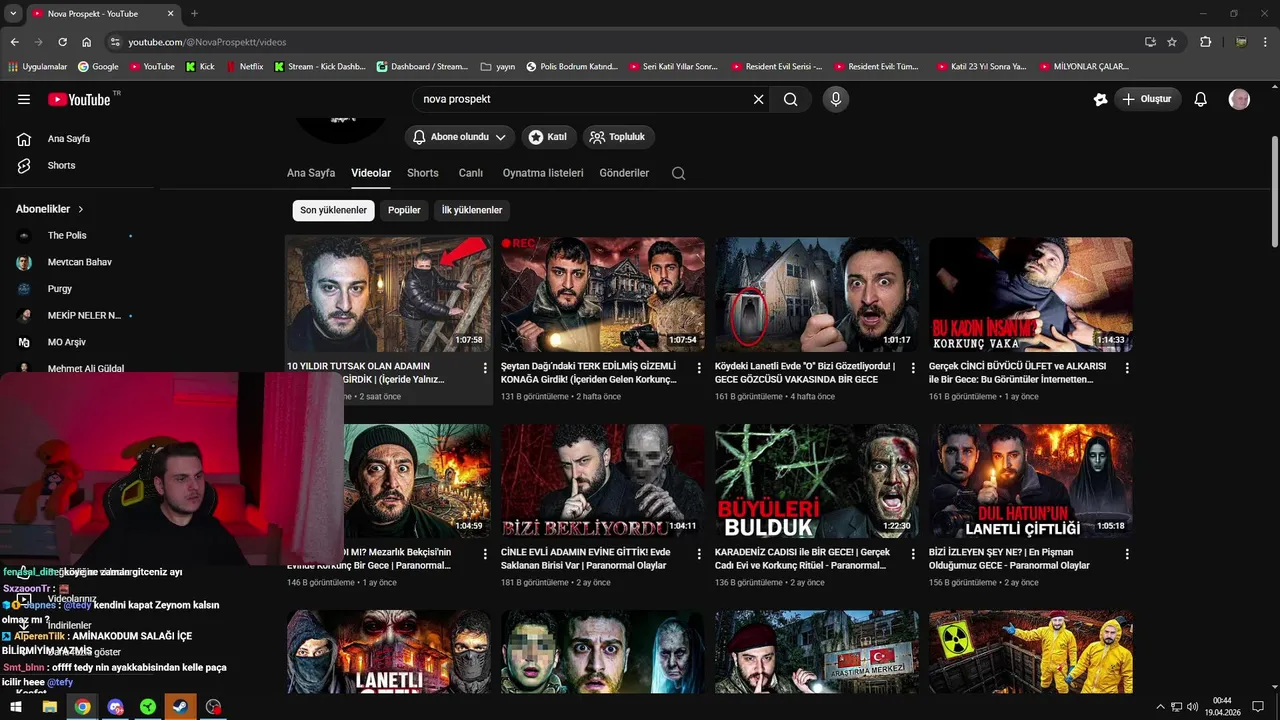Open the Topluluk button
The width and height of the screenshot is (1280, 720).
tap(619, 137)
